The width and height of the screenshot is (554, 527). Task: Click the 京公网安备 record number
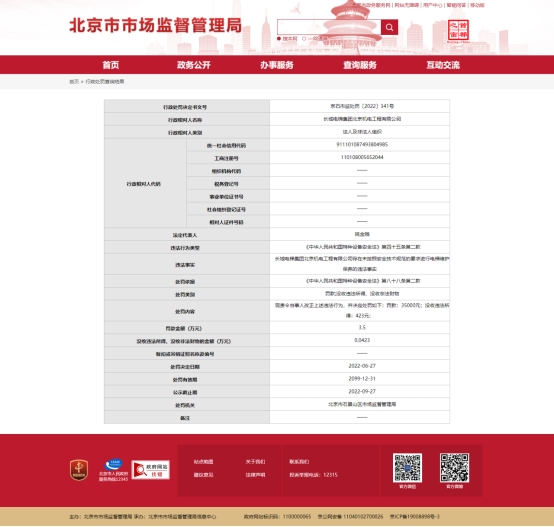coord(350,516)
